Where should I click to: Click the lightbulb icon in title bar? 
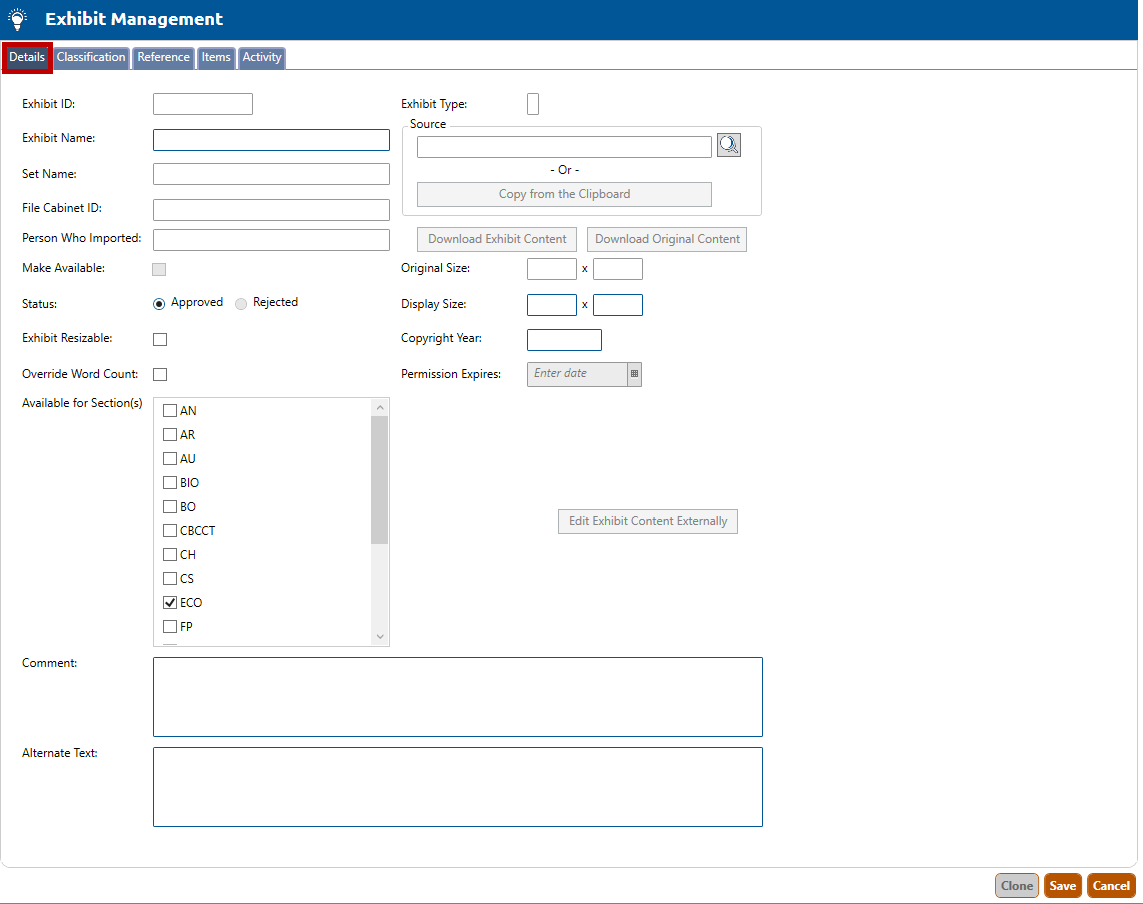point(18,19)
